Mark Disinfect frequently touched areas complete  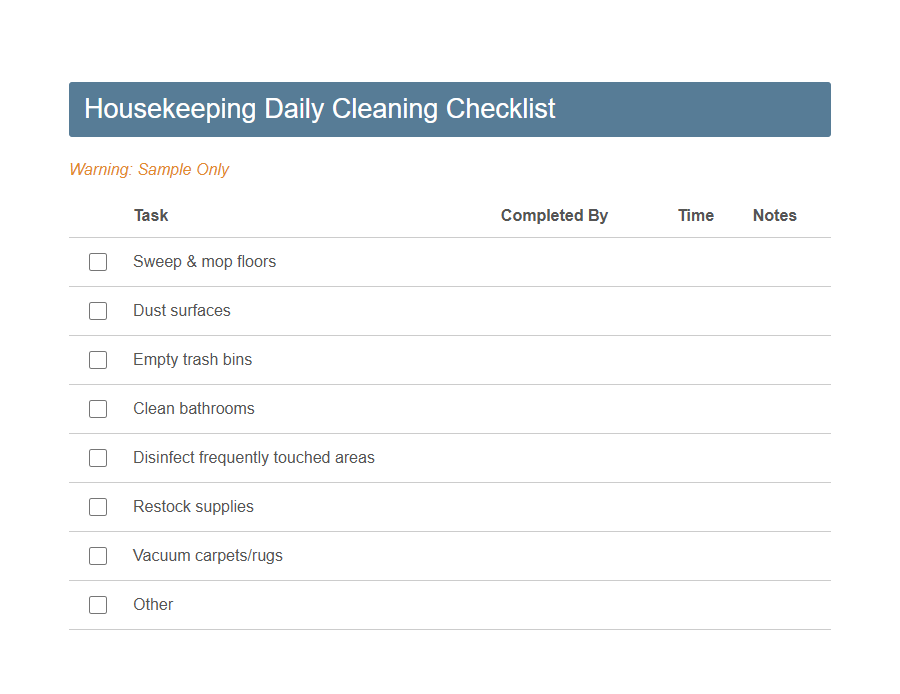[97, 457]
